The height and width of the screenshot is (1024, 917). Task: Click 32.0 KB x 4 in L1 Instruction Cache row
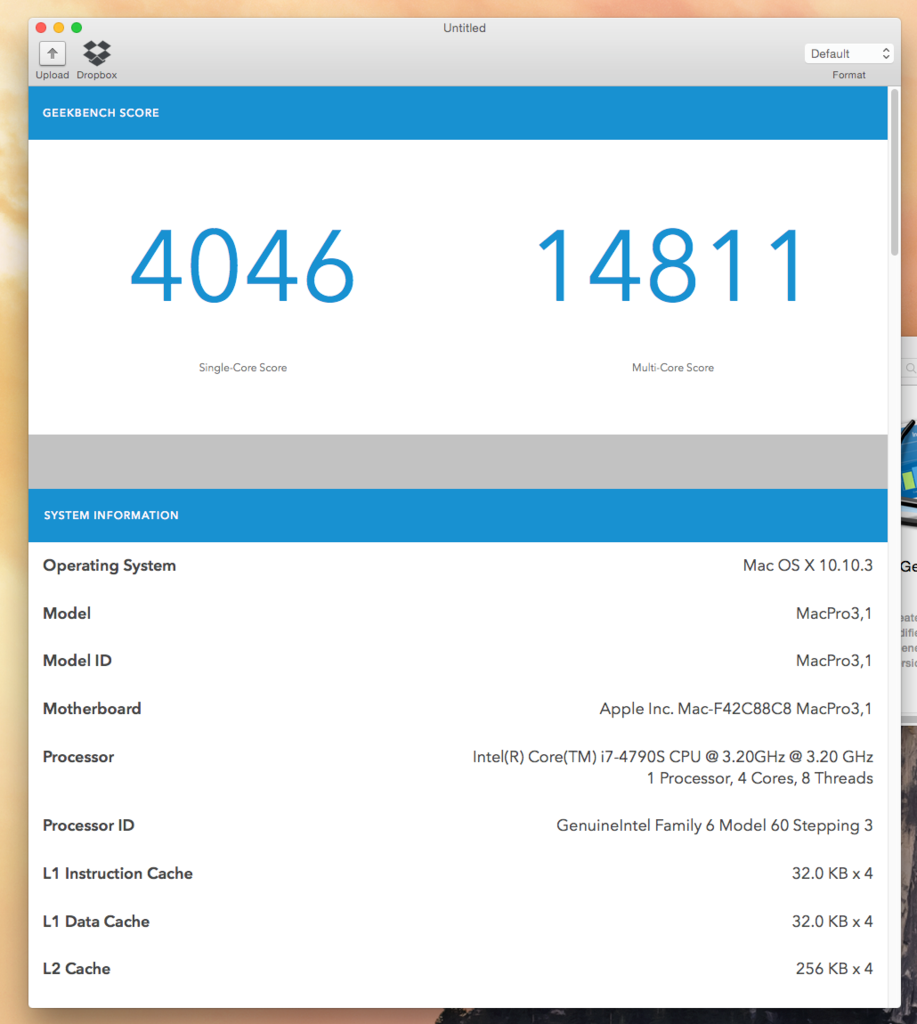[x=832, y=874]
